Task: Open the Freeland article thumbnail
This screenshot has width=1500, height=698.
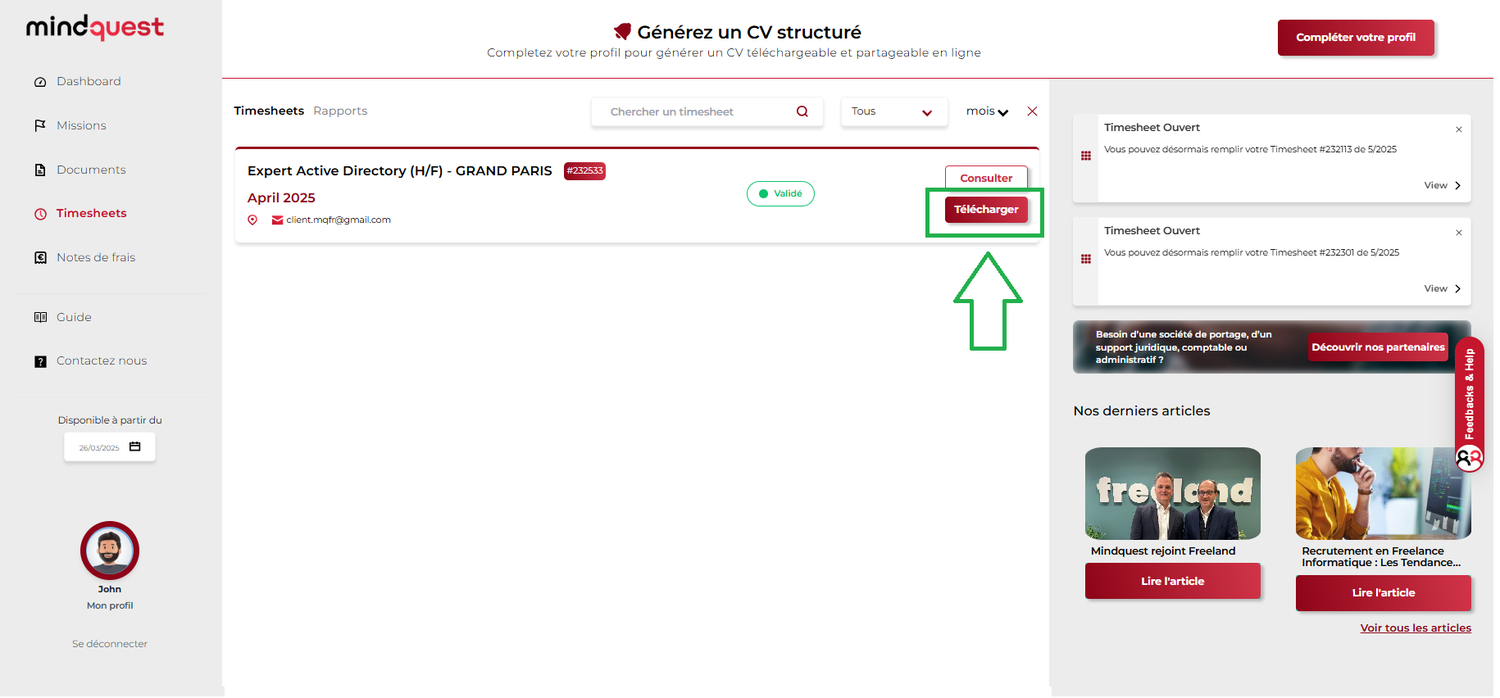Action: click(x=1173, y=494)
